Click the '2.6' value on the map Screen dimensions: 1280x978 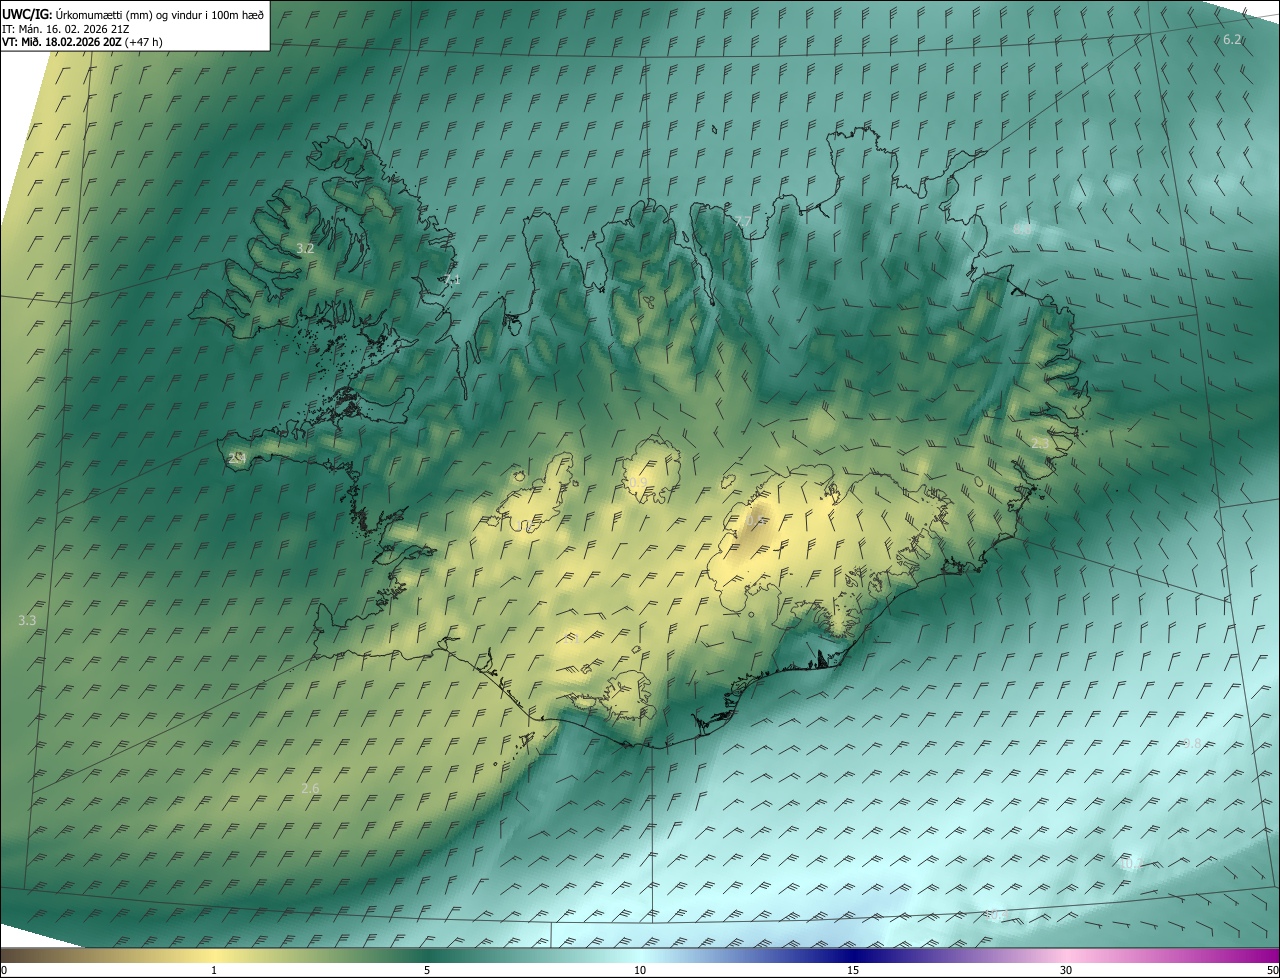click(x=310, y=788)
